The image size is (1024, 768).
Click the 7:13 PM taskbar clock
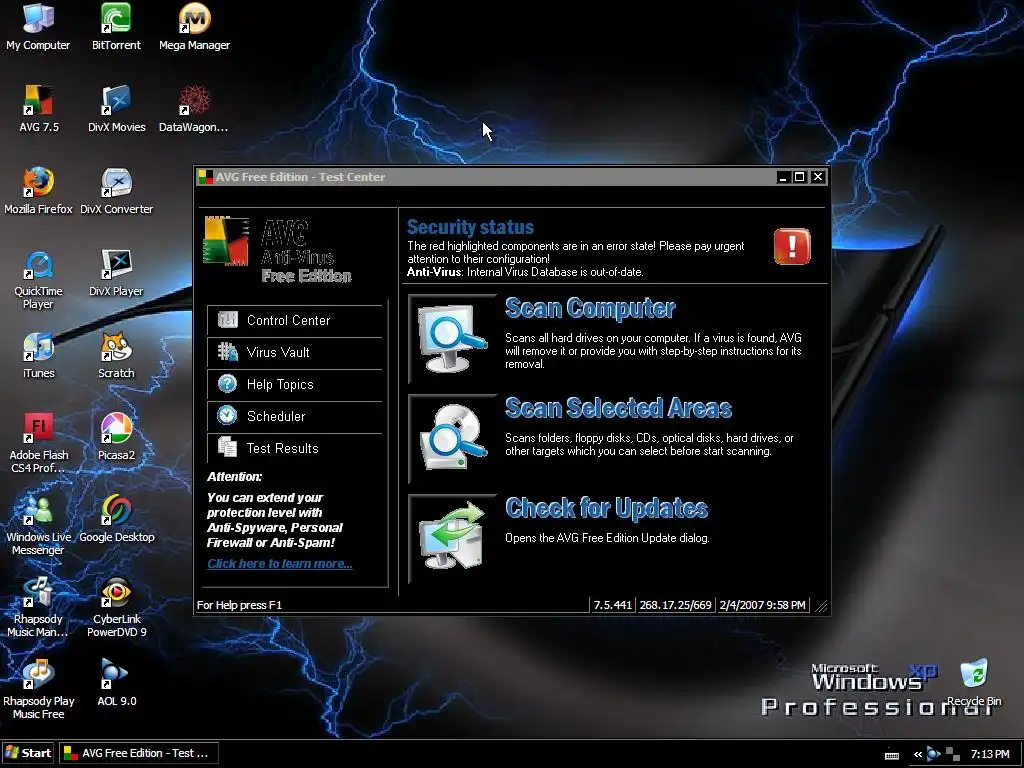[x=989, y=754]
